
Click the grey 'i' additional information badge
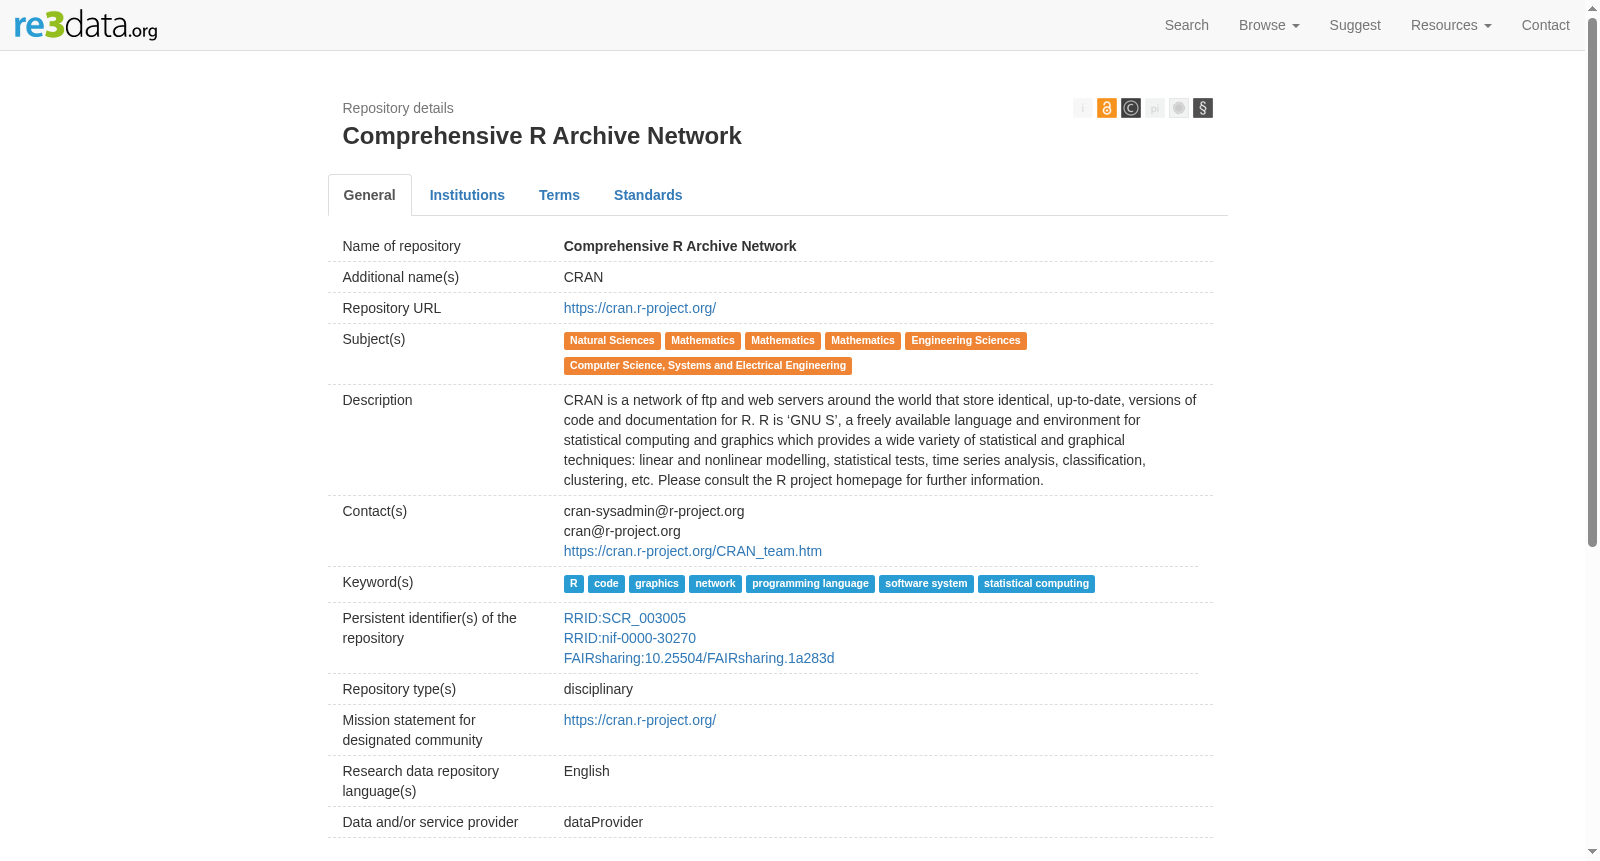pyautogui.click(x=1083, y=108)
